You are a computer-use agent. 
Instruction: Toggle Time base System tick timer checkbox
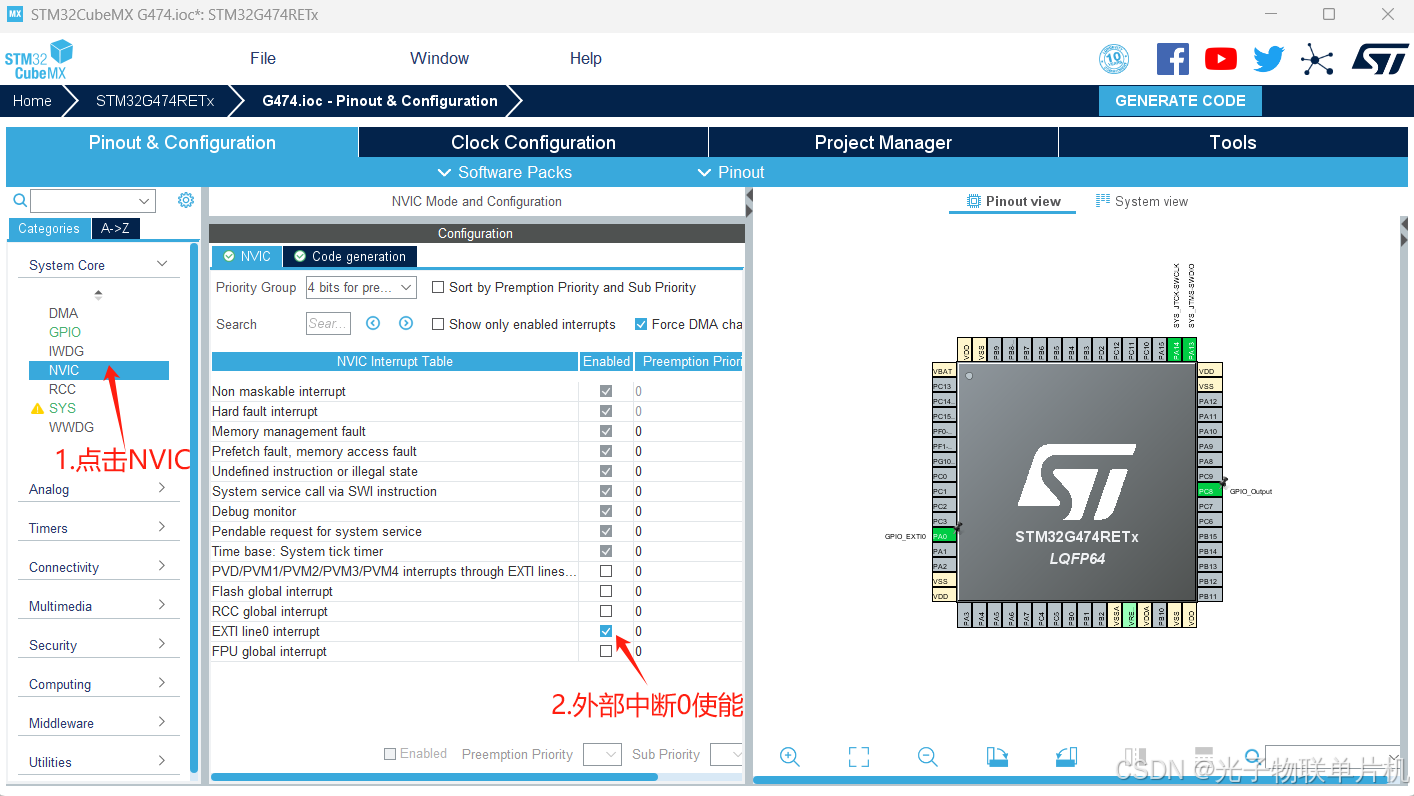pyautogui.click(x=606, y=551)
